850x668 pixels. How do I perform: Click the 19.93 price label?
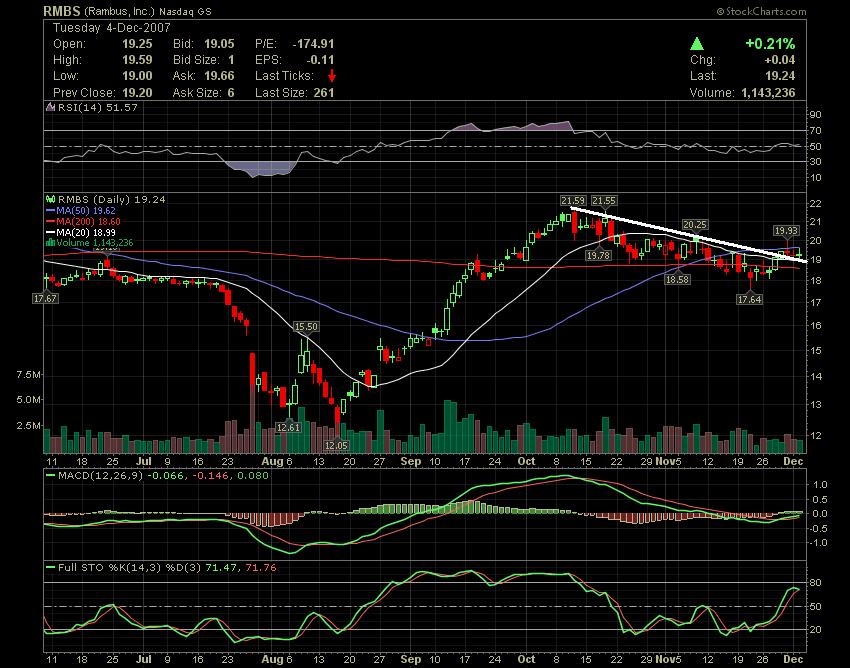(x=786, y=230)
